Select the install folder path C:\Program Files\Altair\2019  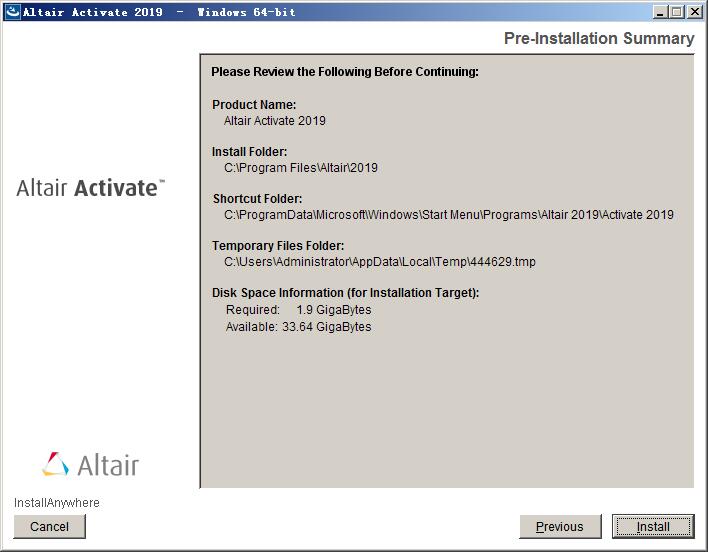[x=300, y=168]
